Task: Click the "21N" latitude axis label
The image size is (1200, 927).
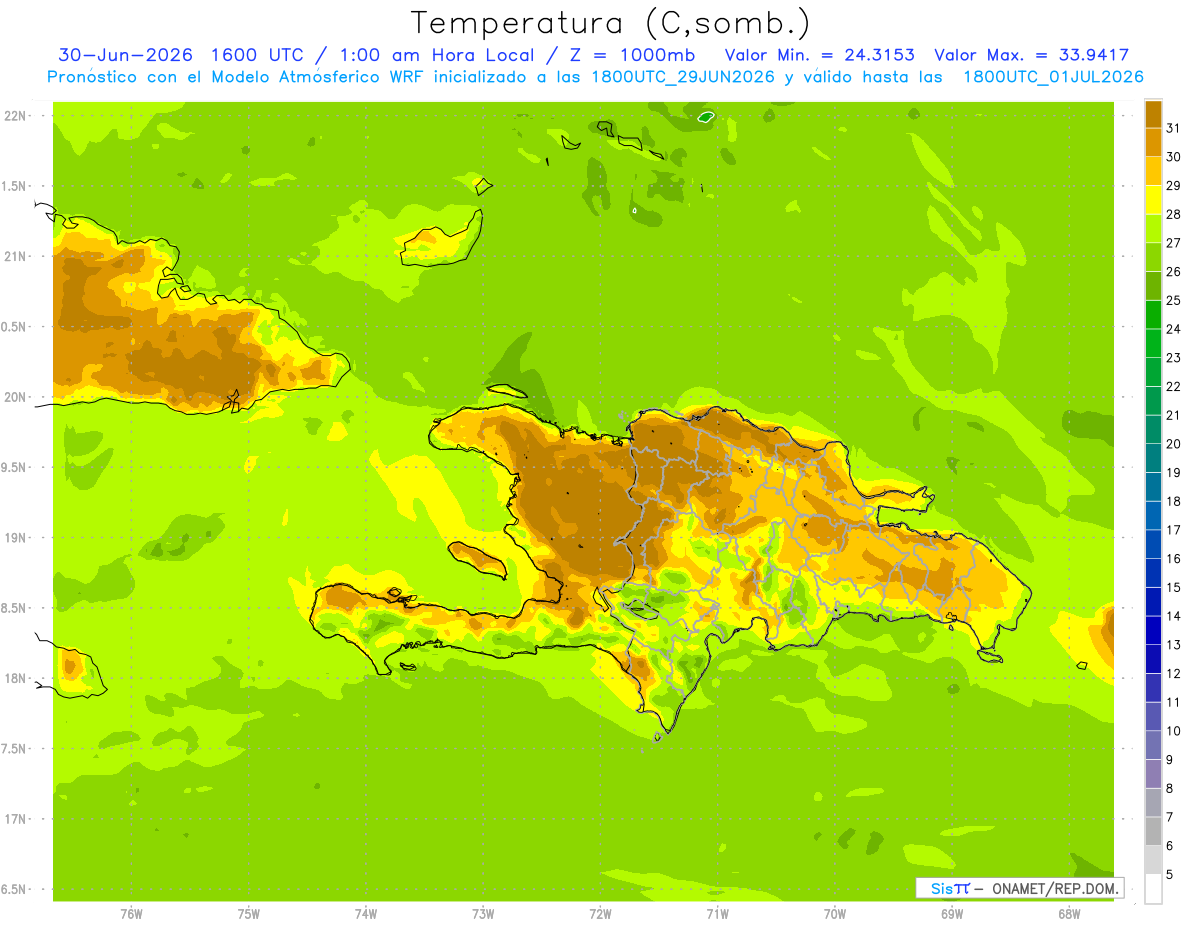Action: tap(15, 256)
